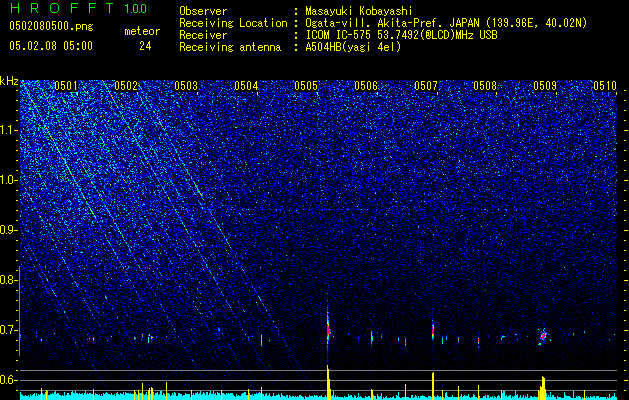This screenshot has height=400, width=629.
Task: Click receiver text ICOM IC-575 53.7492 MHz USB
Action: [x=401, y=35]
